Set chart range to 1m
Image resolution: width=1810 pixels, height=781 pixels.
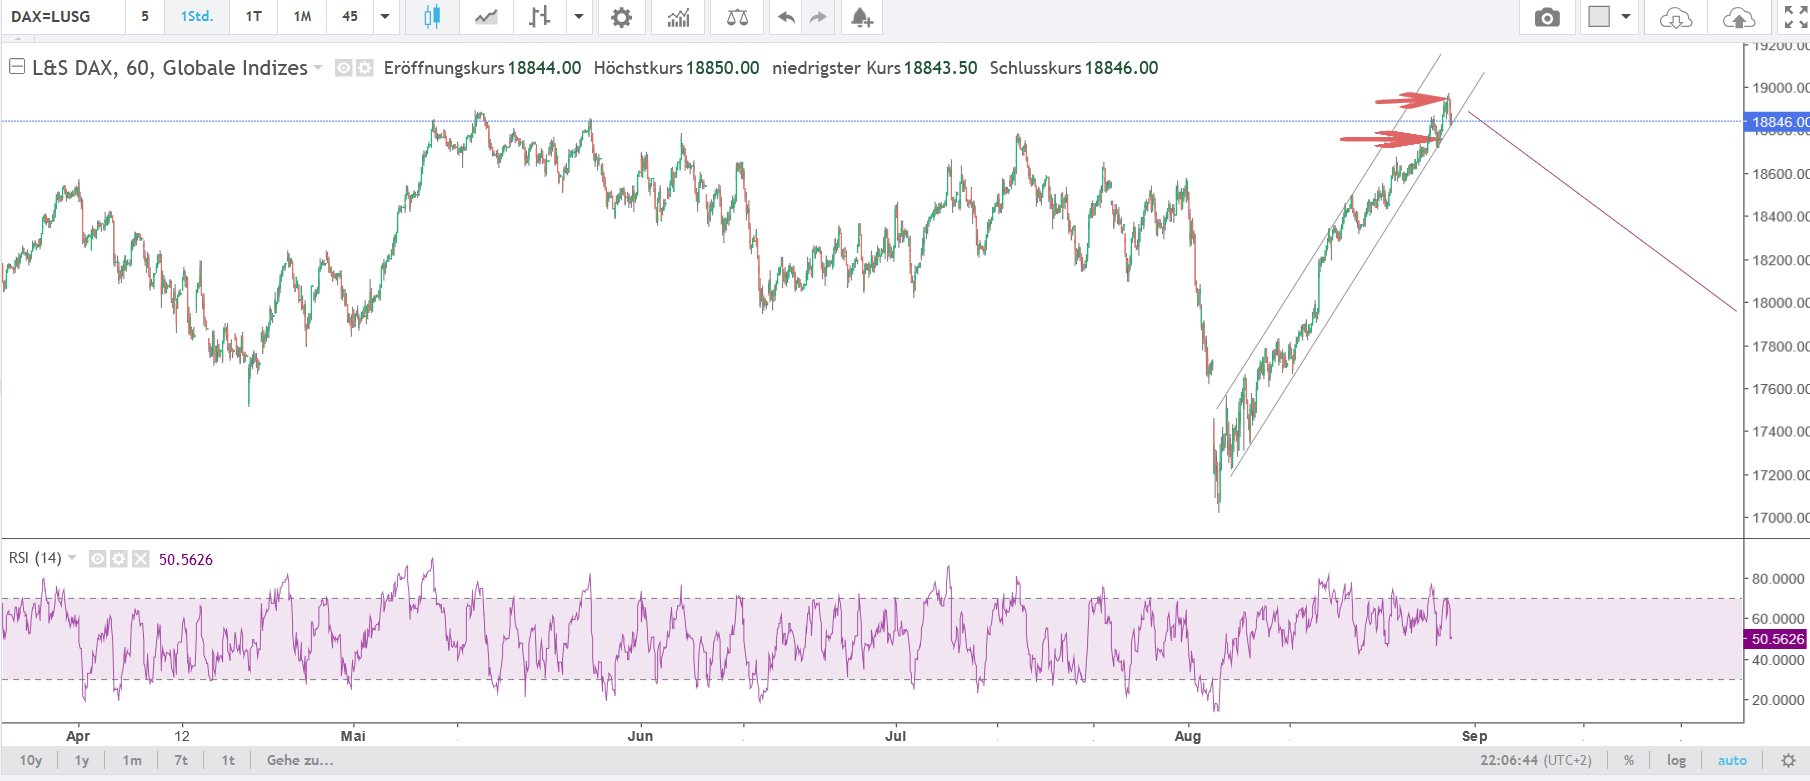coord(132,760)
